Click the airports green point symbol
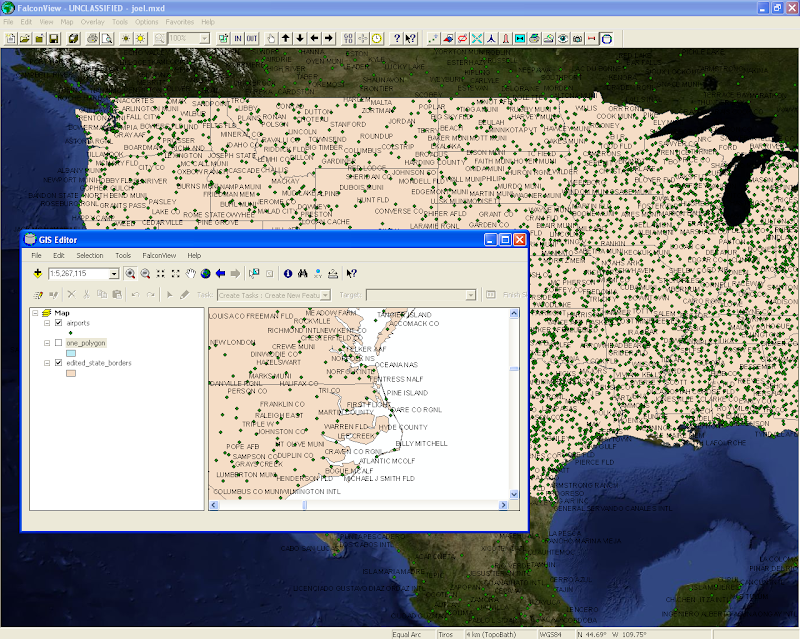Image resolution: width=800 pixels, height=639 pixels. point(70,333)
